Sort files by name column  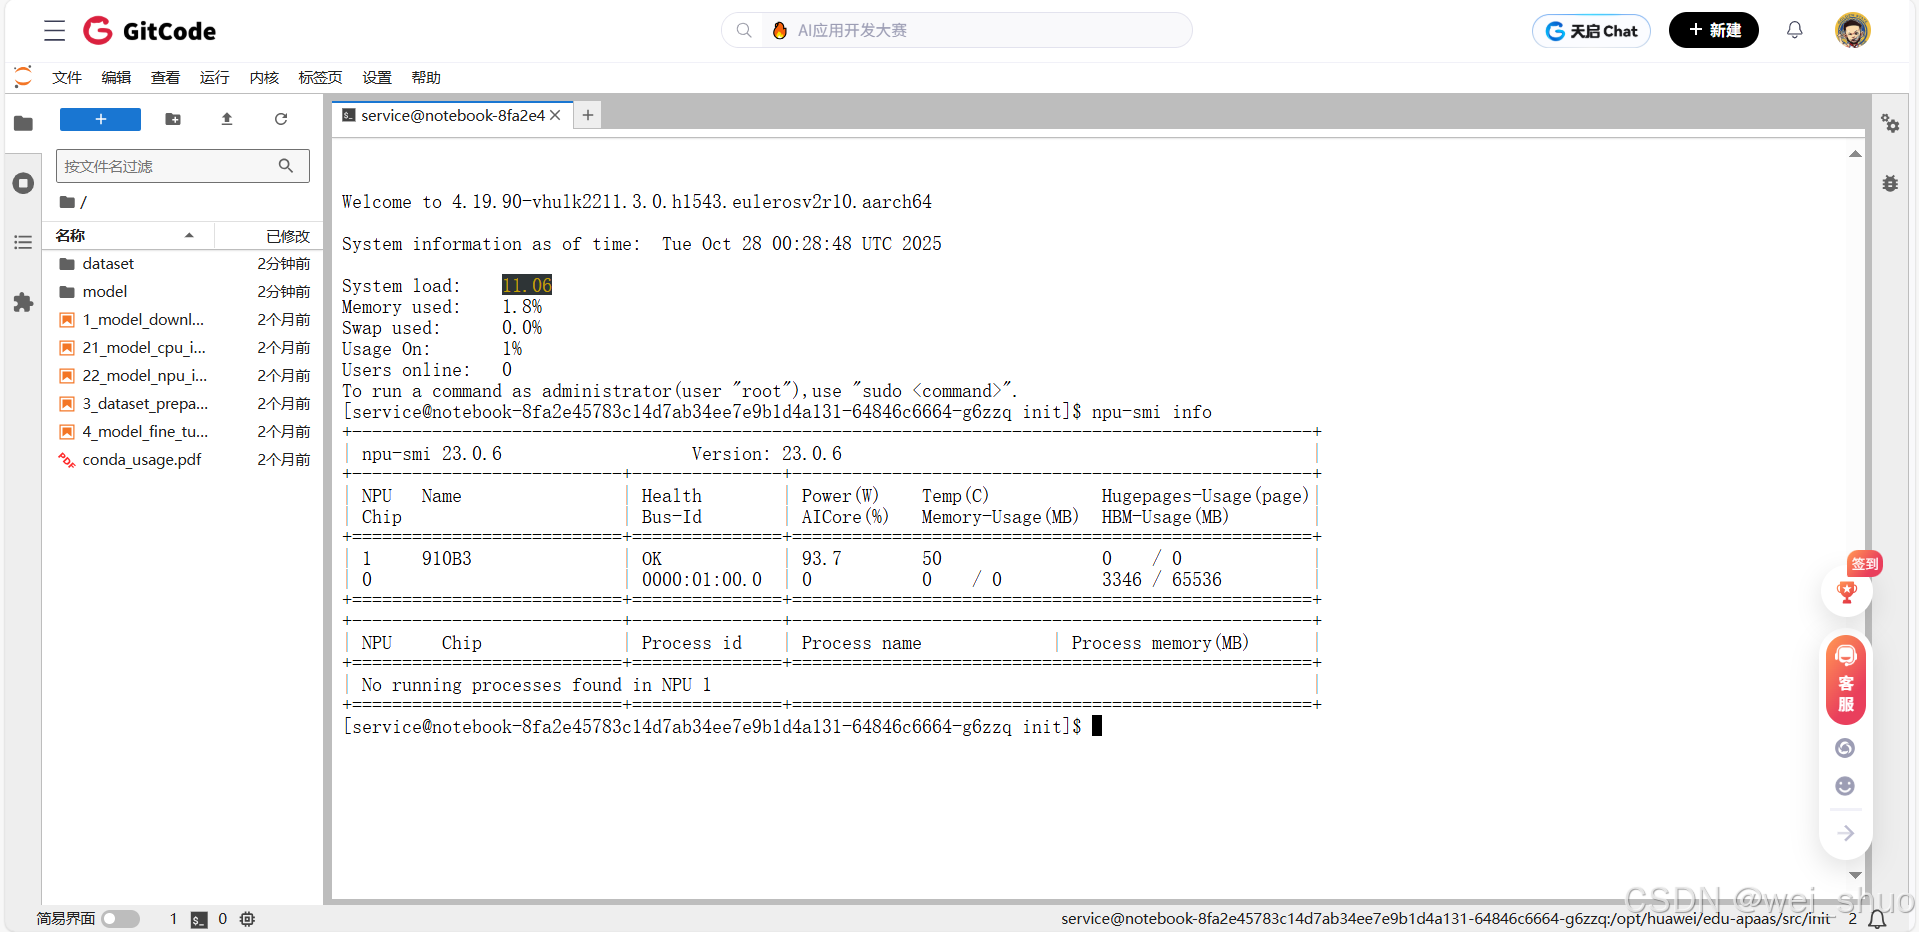(127, 236)
